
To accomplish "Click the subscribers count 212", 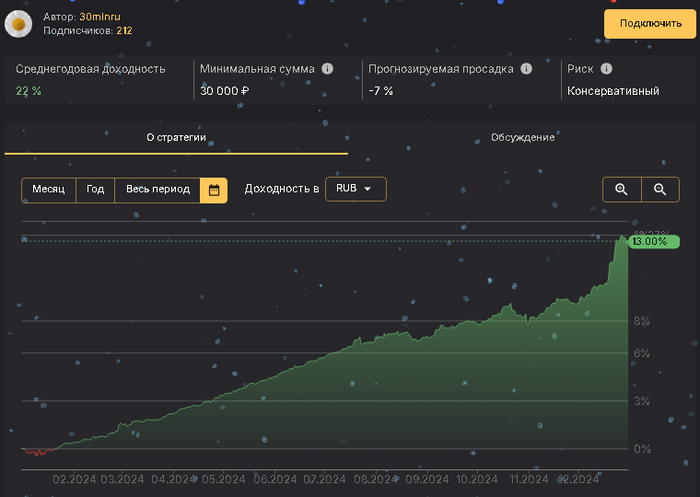I will pos(124,31).
